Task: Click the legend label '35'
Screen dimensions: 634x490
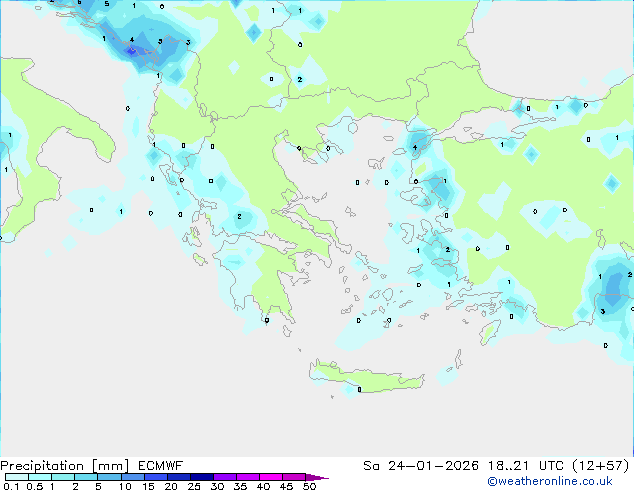Action: pos(240,486)
